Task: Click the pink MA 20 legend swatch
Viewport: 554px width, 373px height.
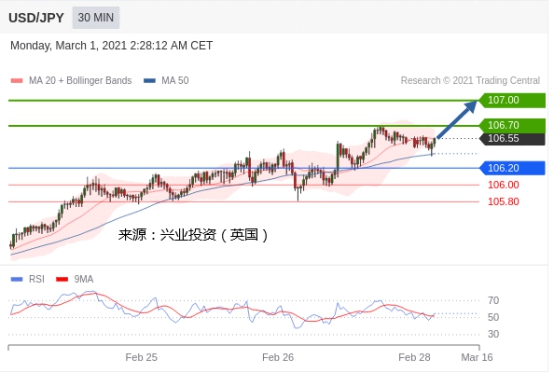Action: click(17, 81)
